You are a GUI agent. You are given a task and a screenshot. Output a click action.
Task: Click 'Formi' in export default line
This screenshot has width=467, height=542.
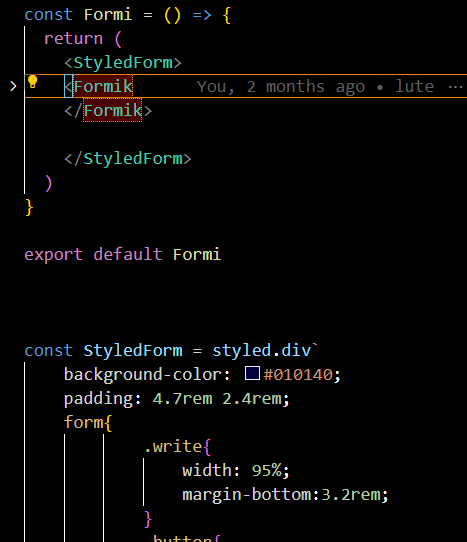197,255
